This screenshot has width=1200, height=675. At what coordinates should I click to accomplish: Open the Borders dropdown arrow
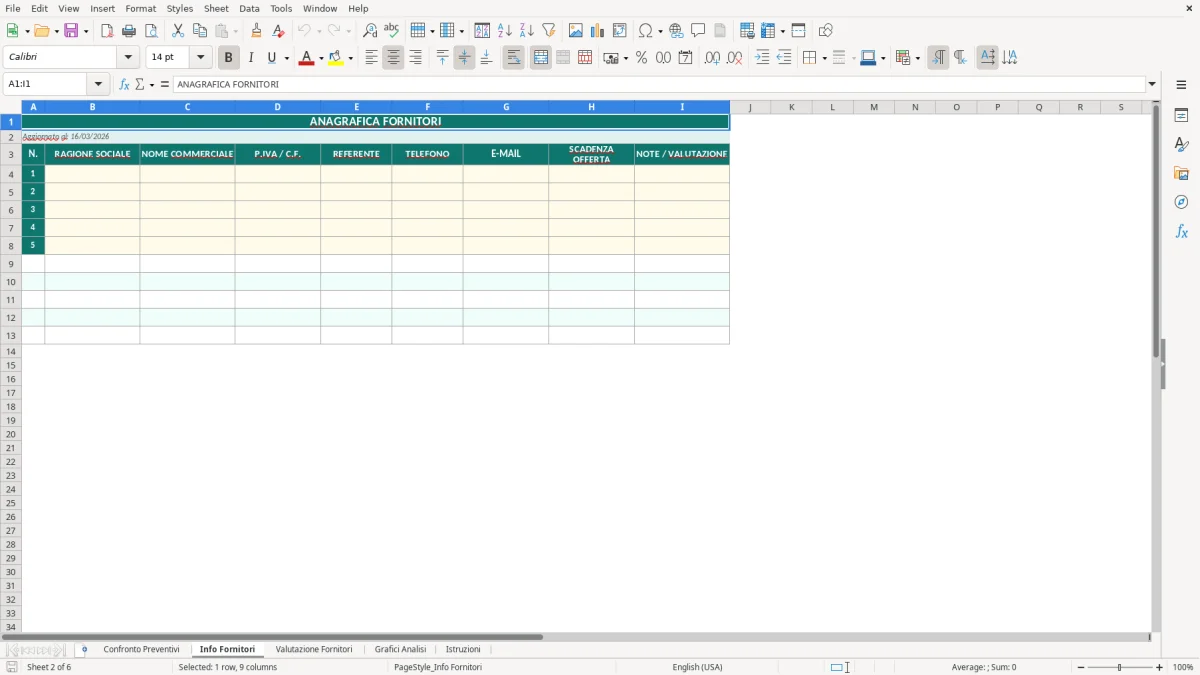[824, 58]
